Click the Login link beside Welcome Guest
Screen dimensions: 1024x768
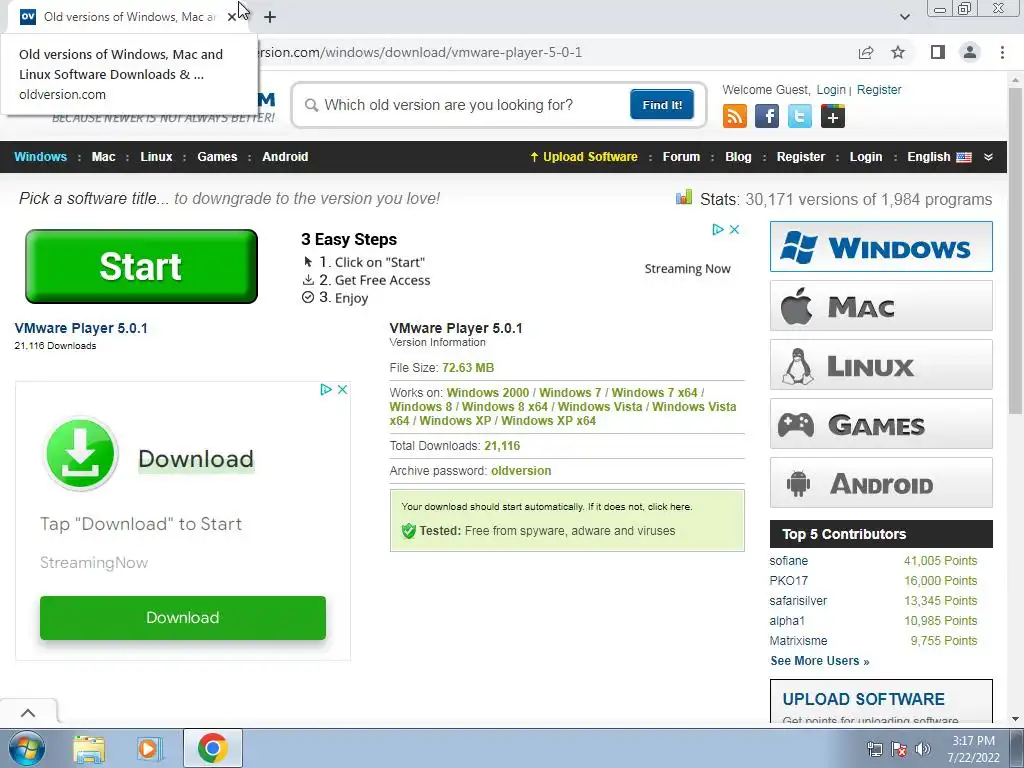tap(831, 90)
